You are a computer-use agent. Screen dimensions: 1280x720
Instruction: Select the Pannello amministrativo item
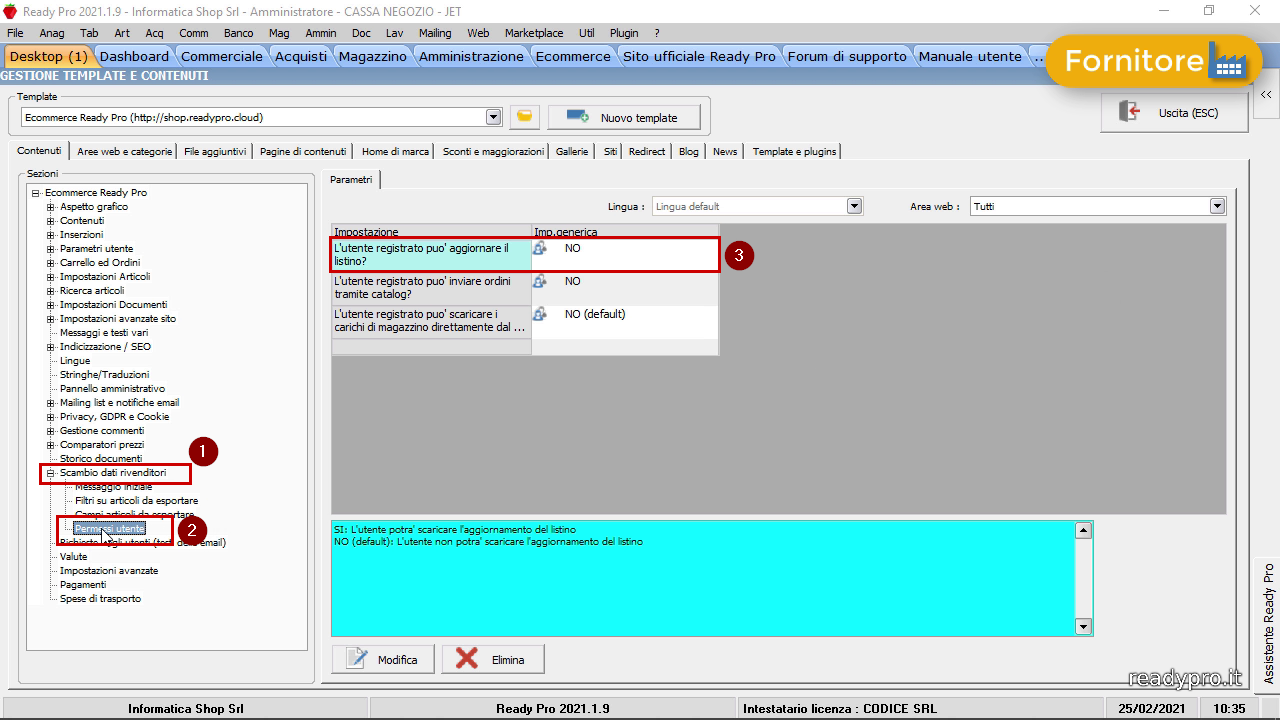click(x=112, y=389)
